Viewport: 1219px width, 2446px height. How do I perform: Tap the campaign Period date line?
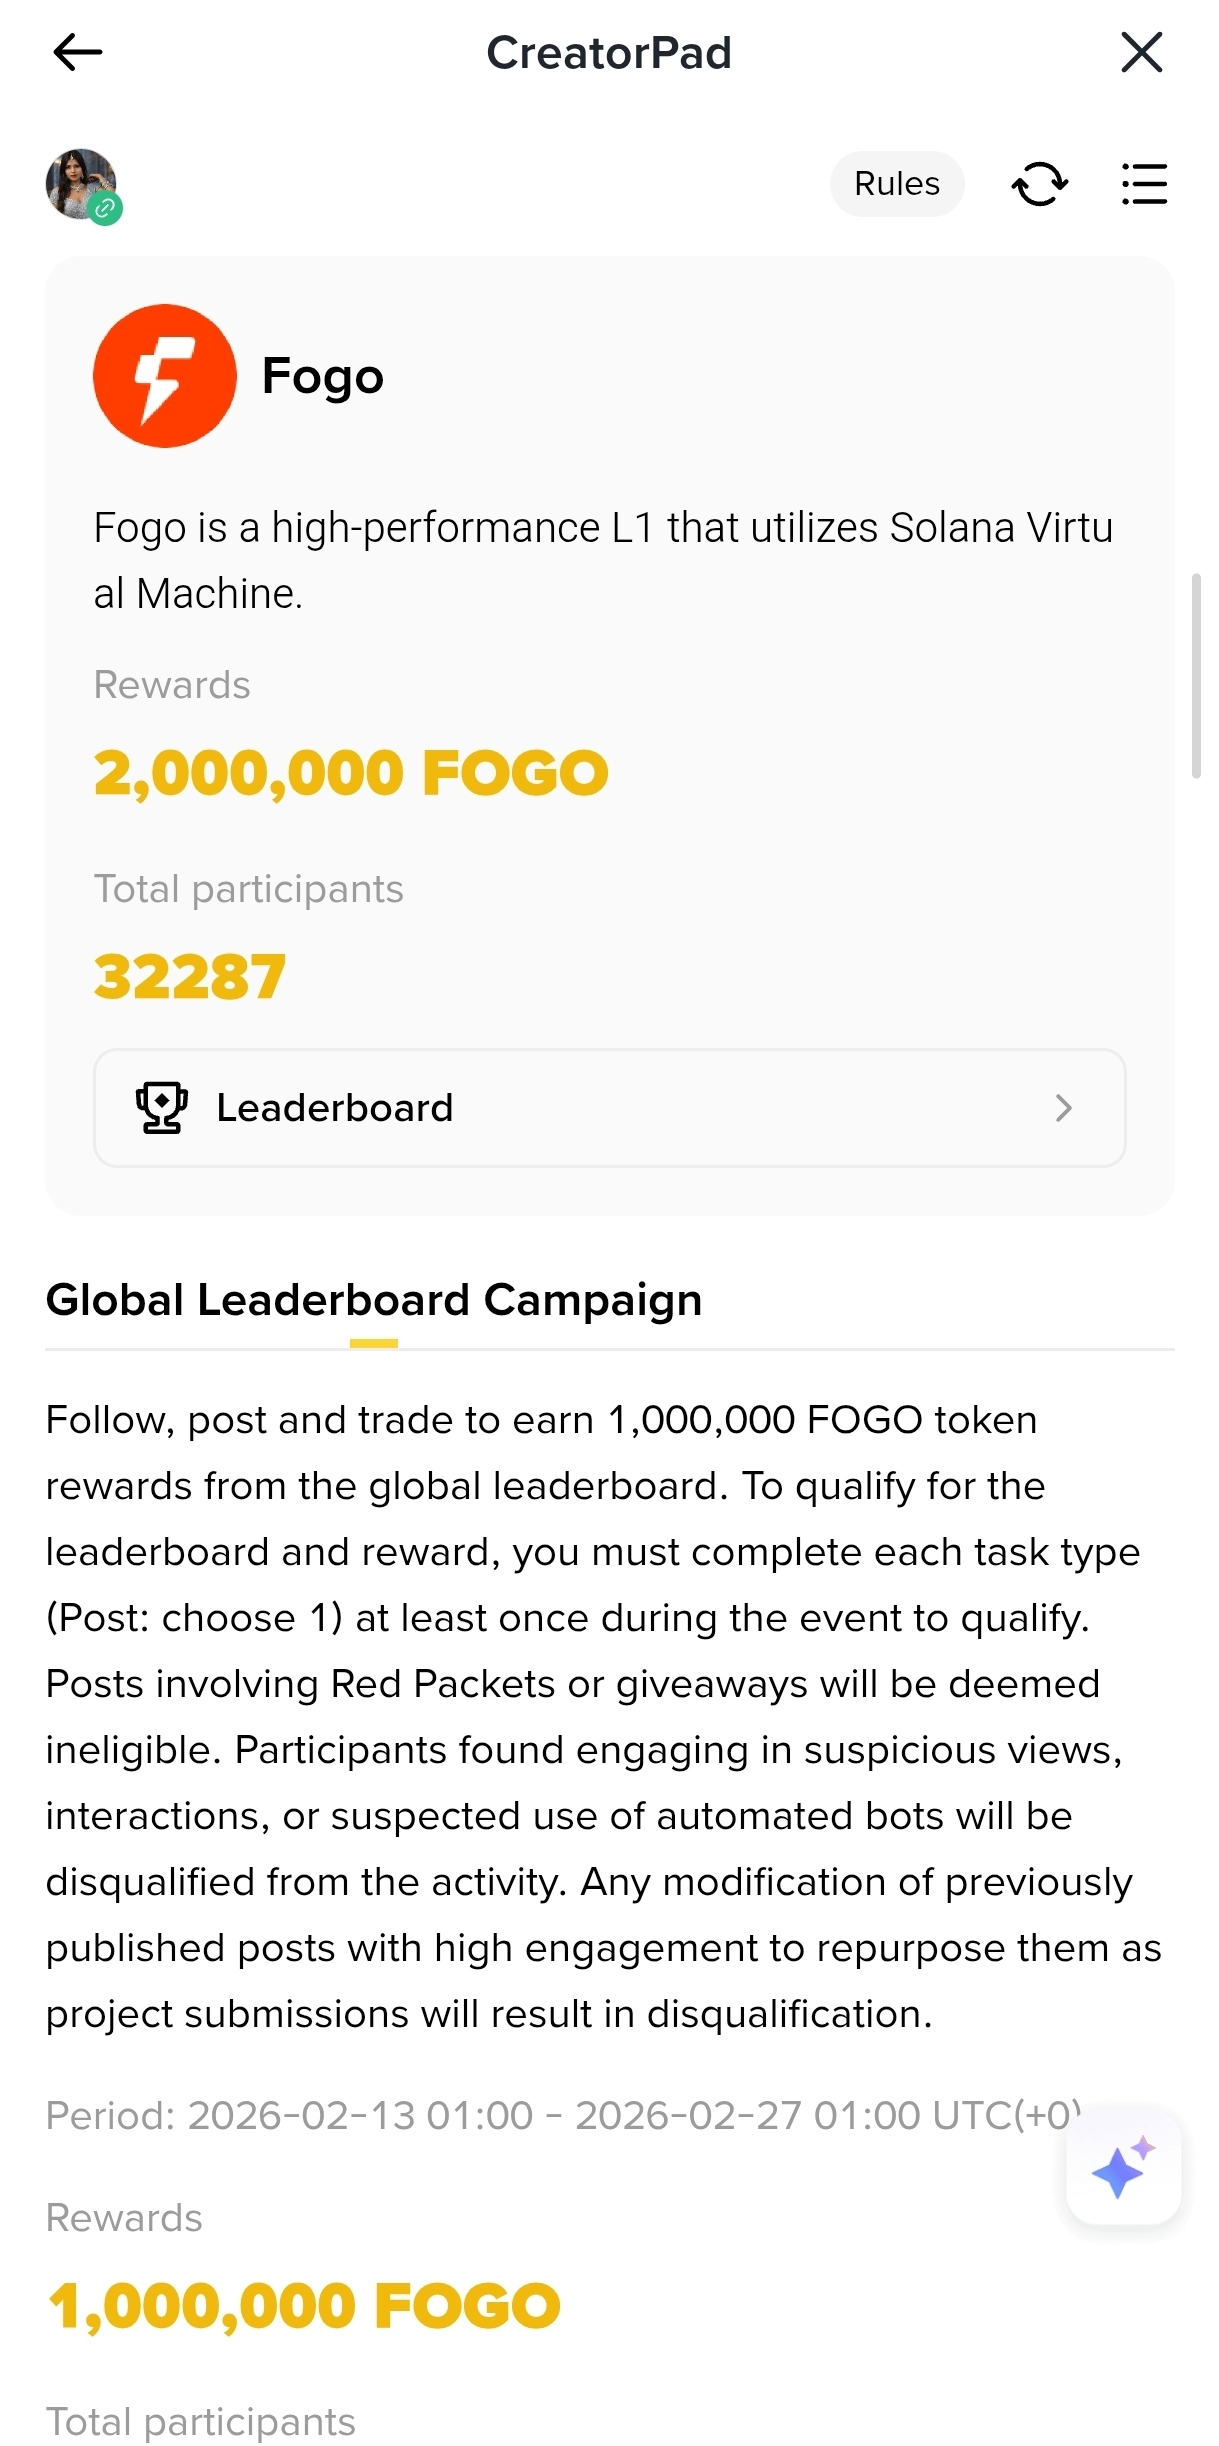pyautogui.click(x=560, y=2115)
